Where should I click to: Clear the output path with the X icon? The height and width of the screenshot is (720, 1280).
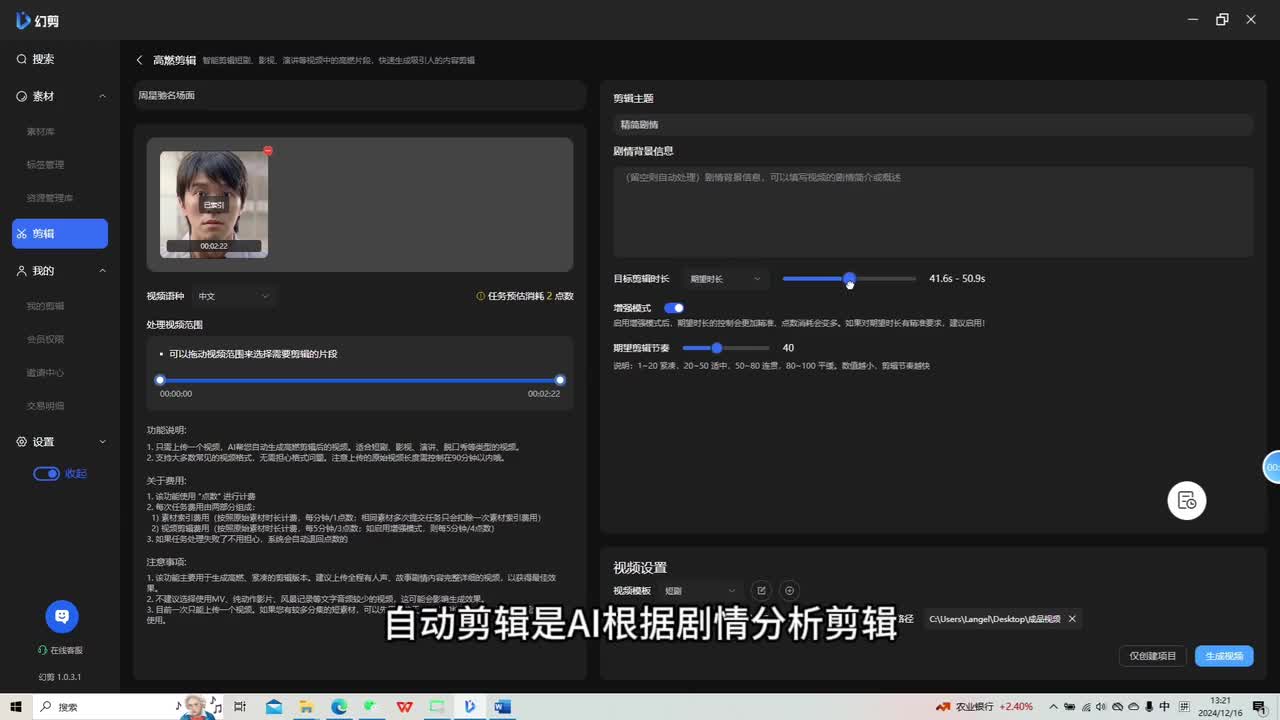coord(1072,619)
